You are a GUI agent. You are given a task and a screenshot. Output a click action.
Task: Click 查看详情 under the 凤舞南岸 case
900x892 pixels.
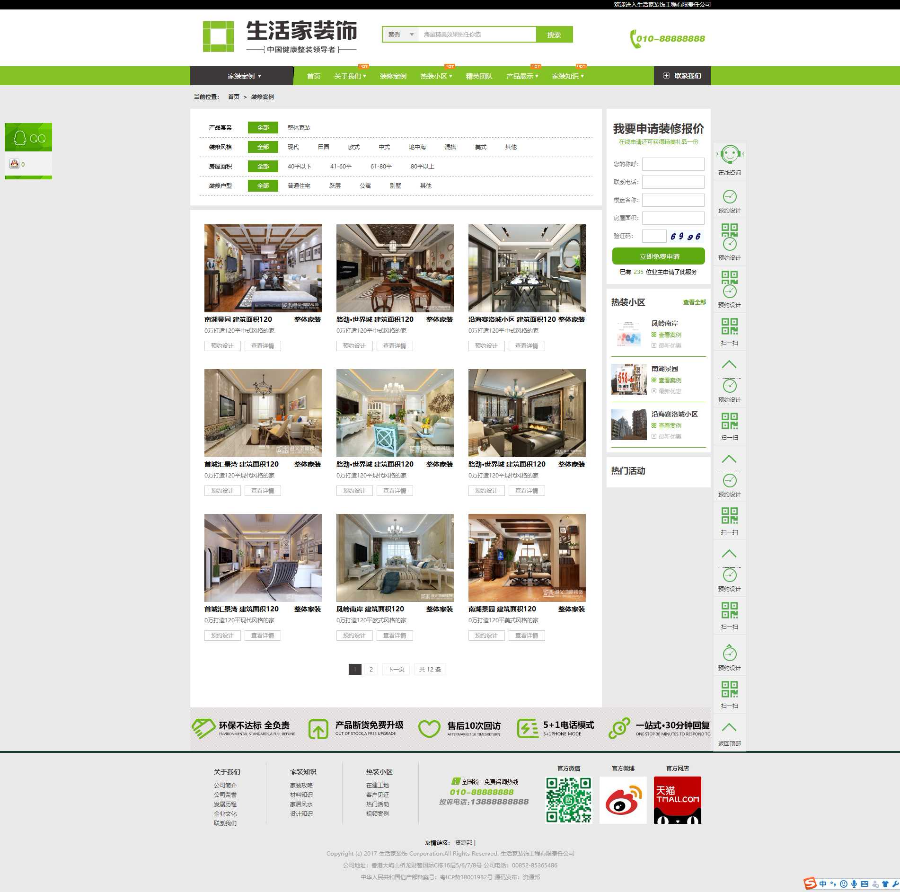(x=394, y=635)
